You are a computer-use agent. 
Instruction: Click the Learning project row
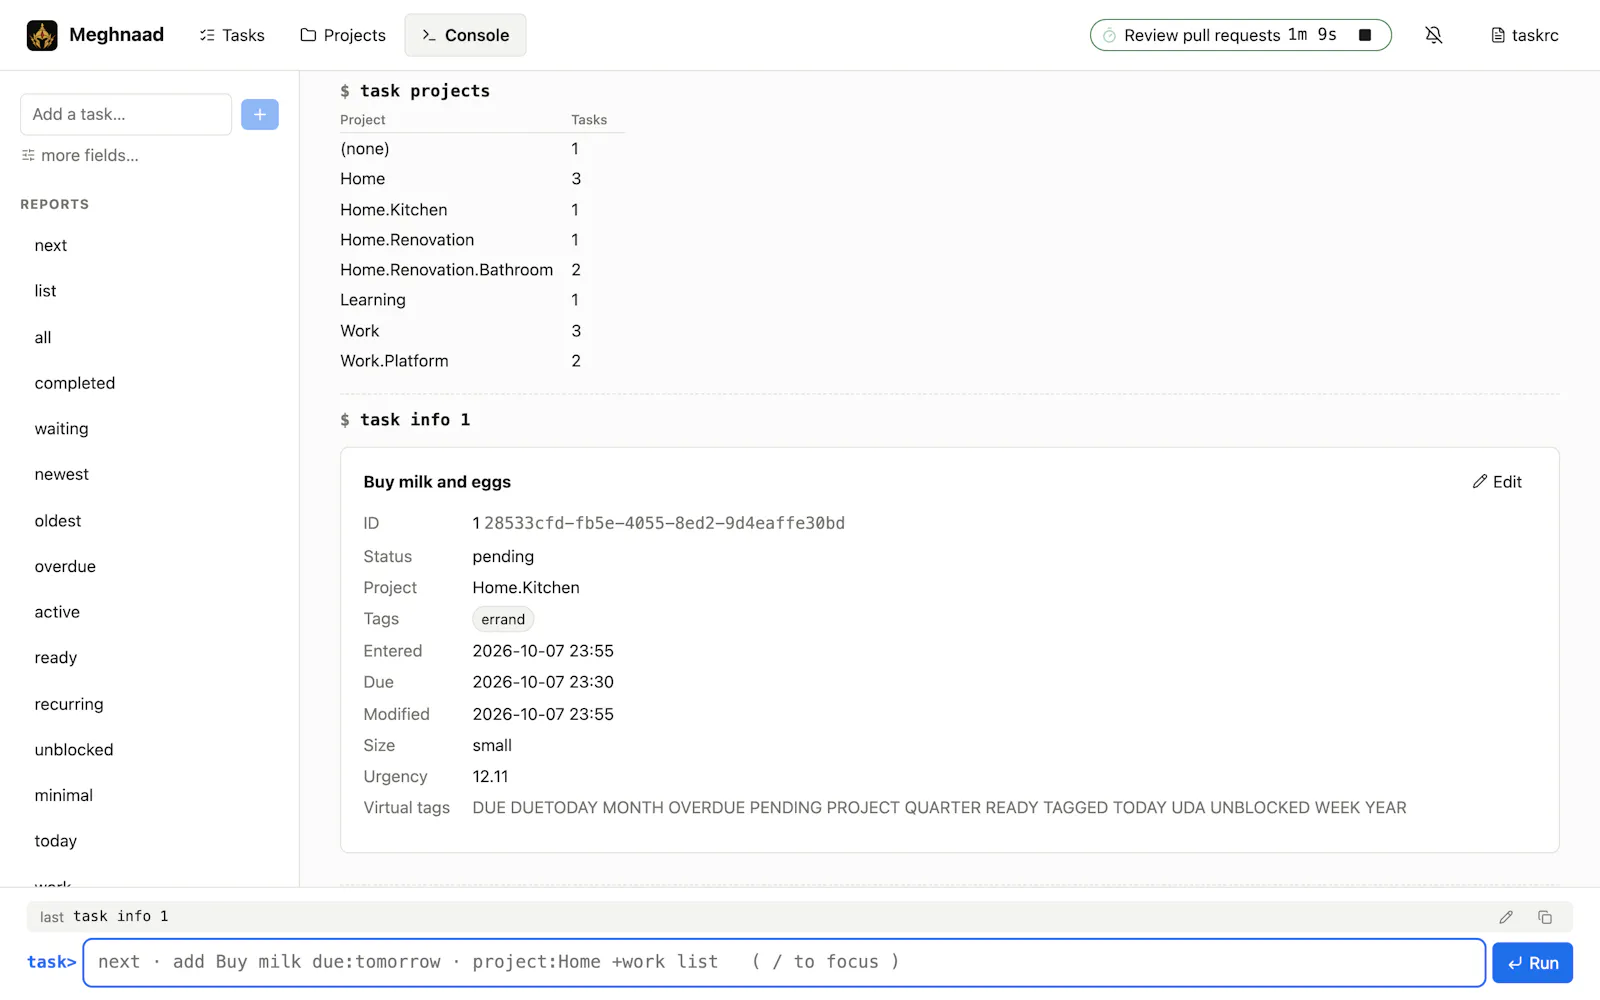click(482, 300)
